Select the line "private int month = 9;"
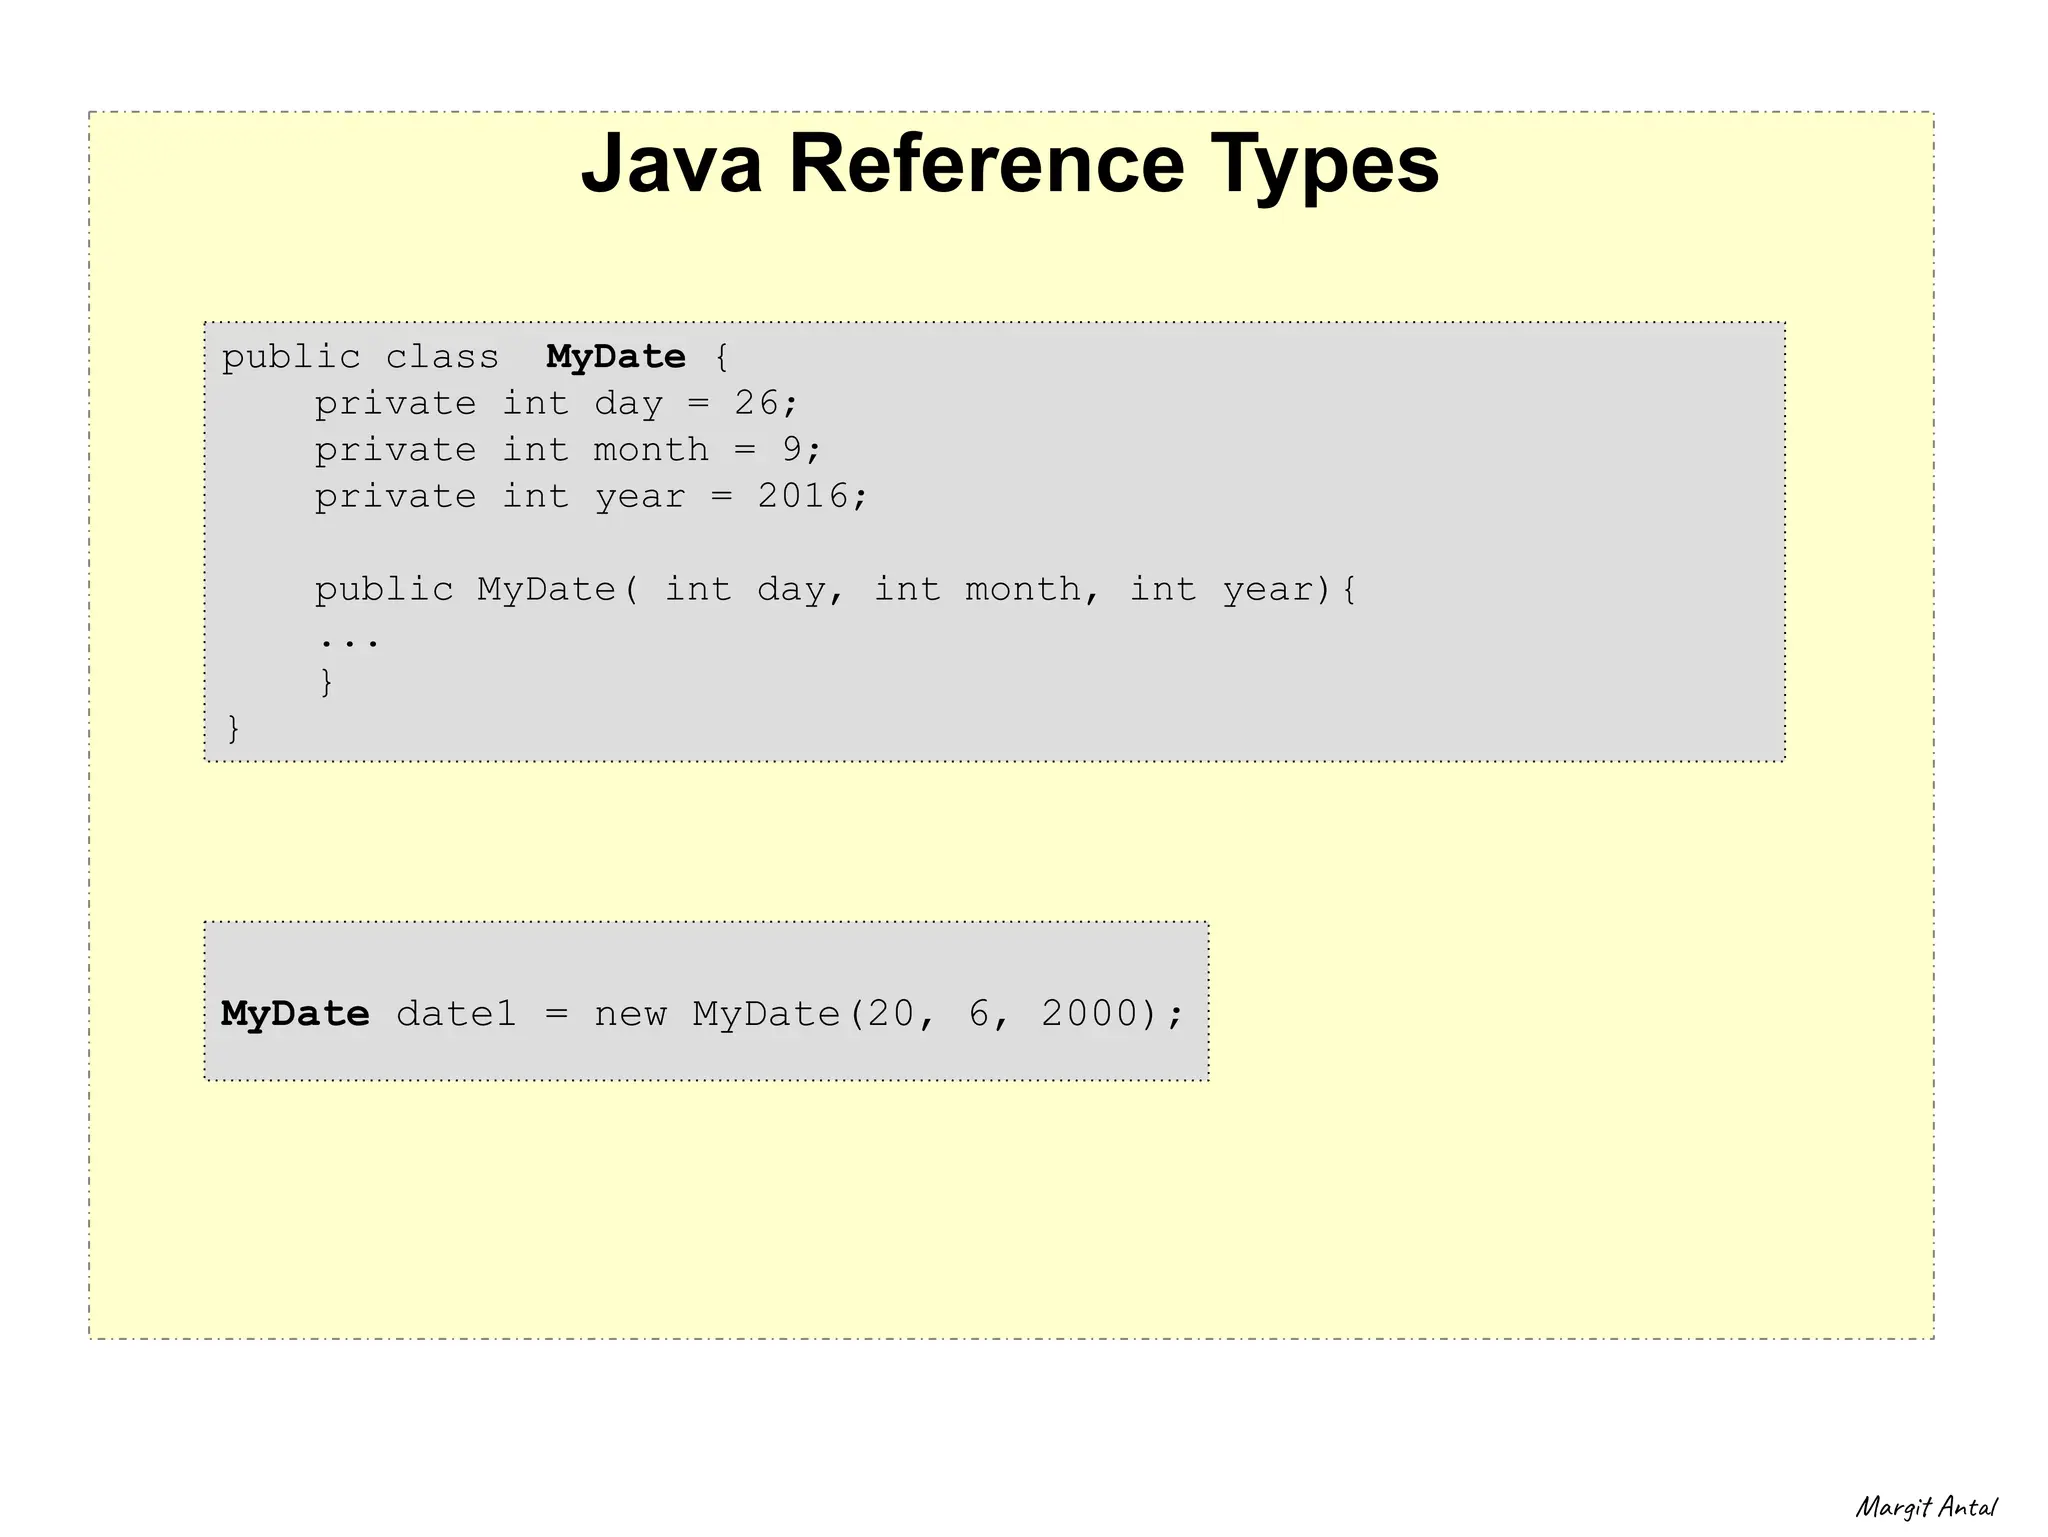This screenshot has width=2048, height=1537. point(568,450)
